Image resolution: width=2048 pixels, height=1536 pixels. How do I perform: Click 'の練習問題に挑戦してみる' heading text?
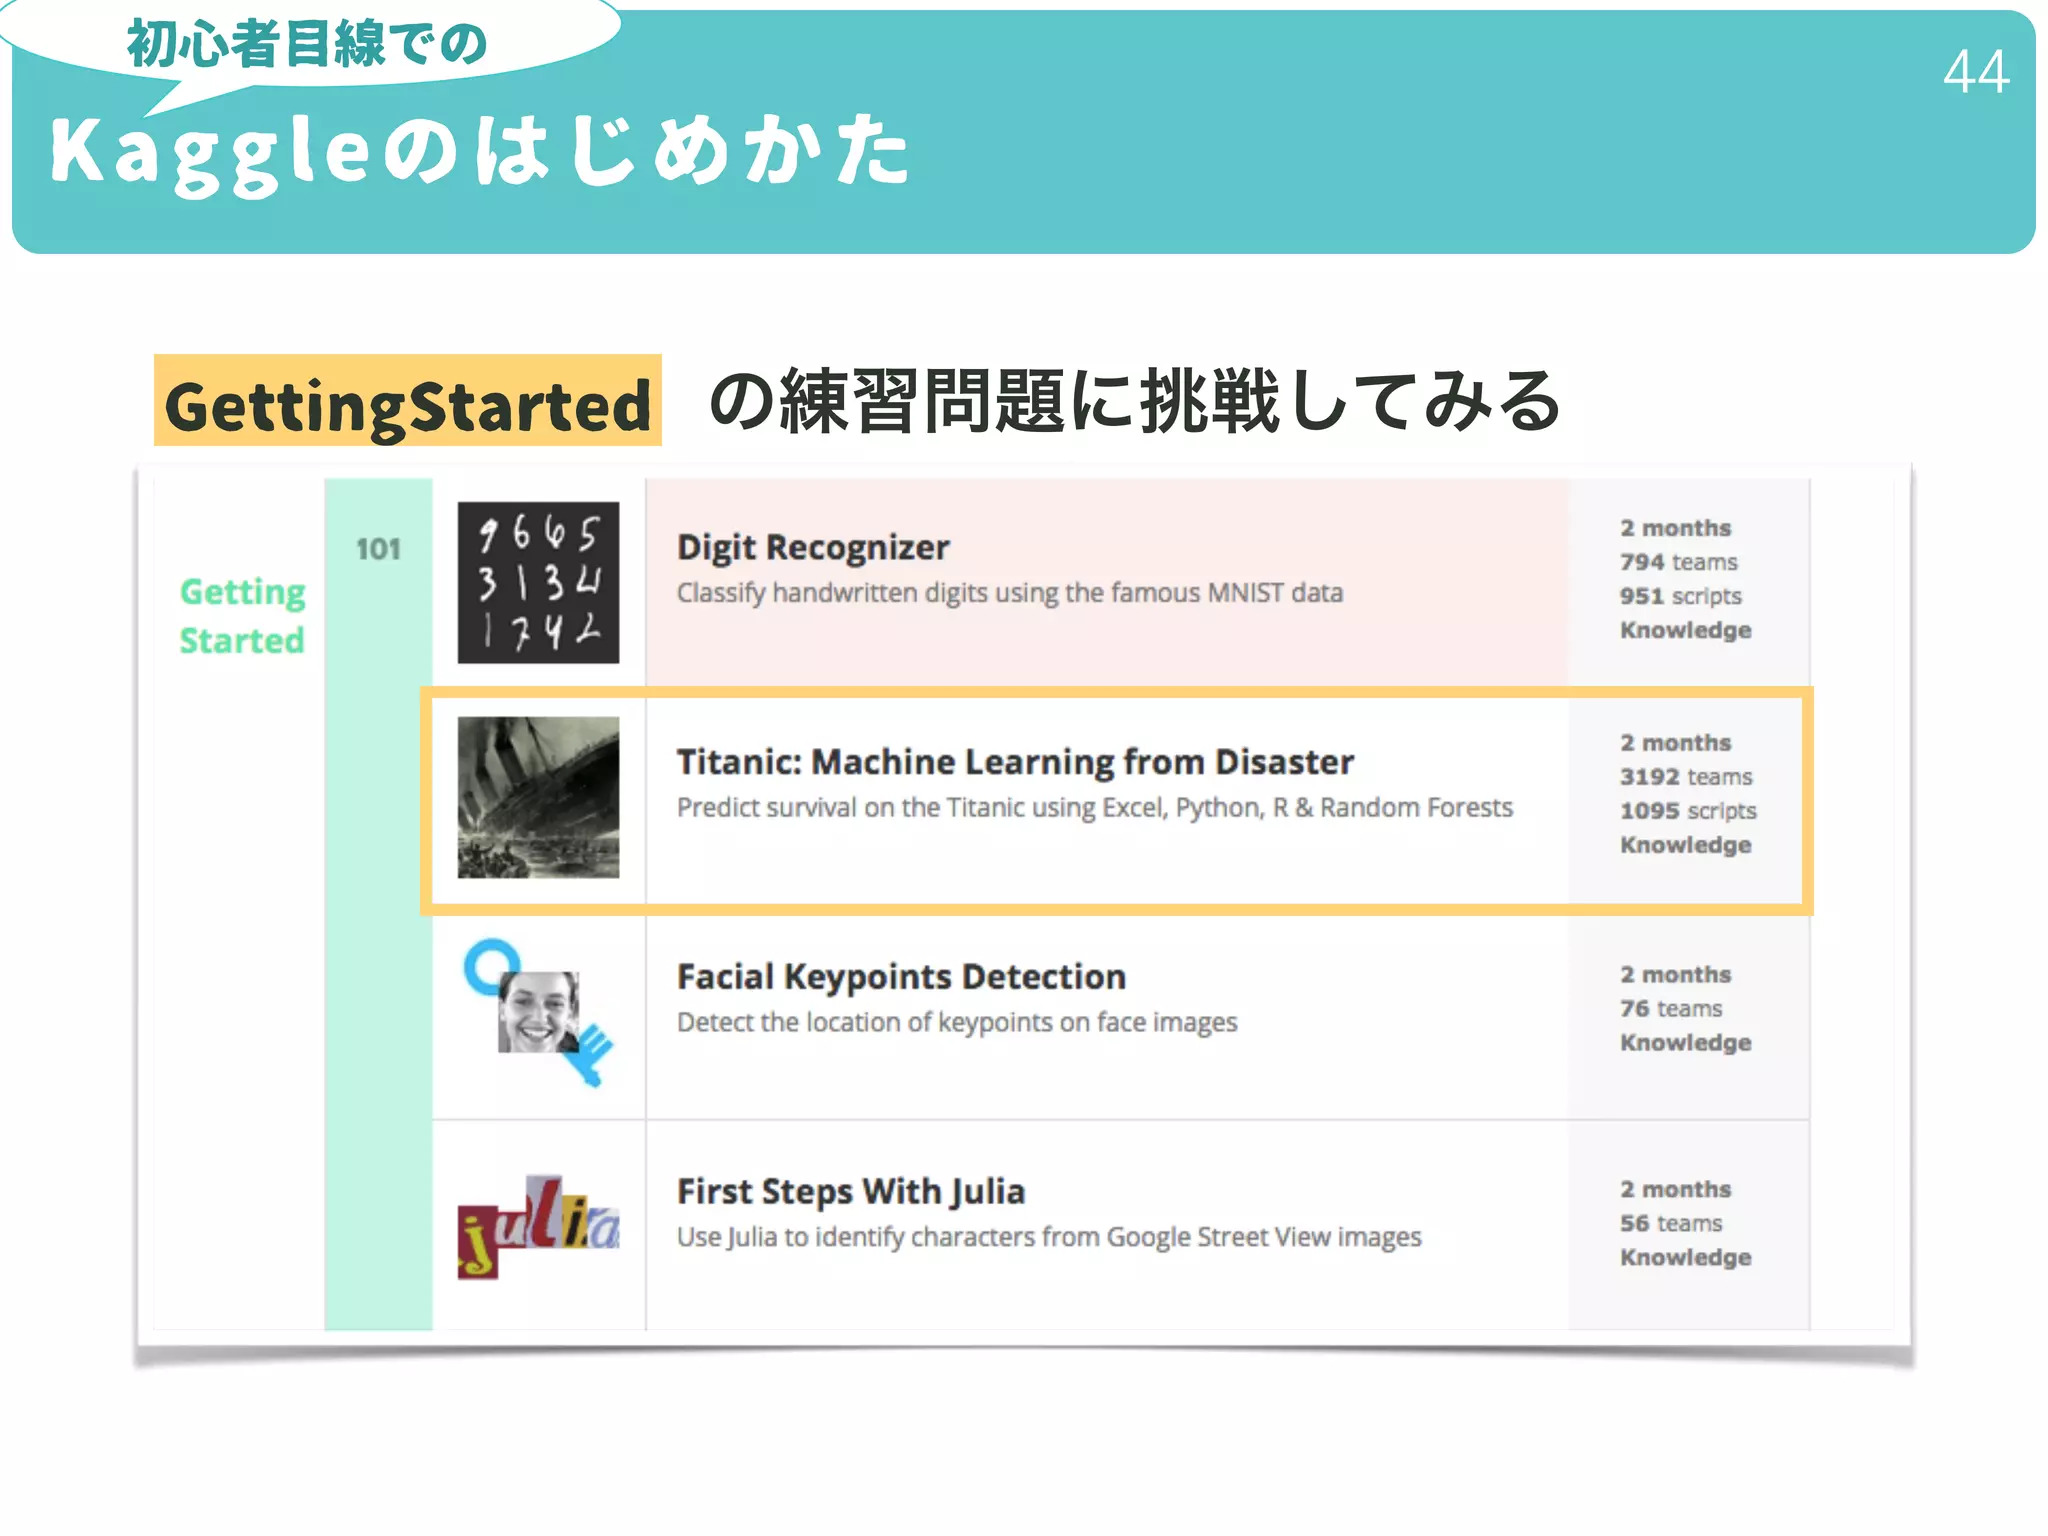click(x=1134, y=401)
